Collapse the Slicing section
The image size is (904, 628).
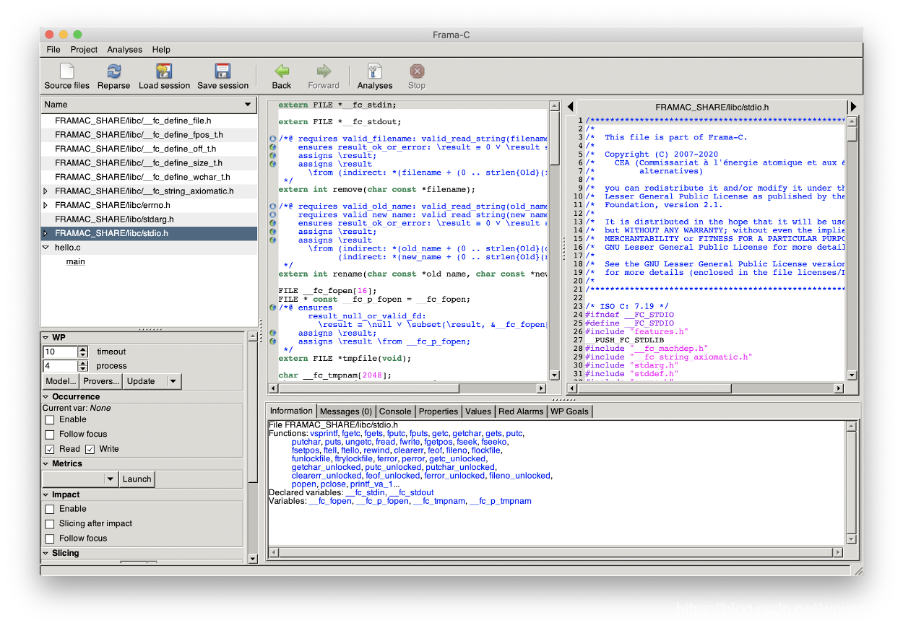(x=46, y=553)
